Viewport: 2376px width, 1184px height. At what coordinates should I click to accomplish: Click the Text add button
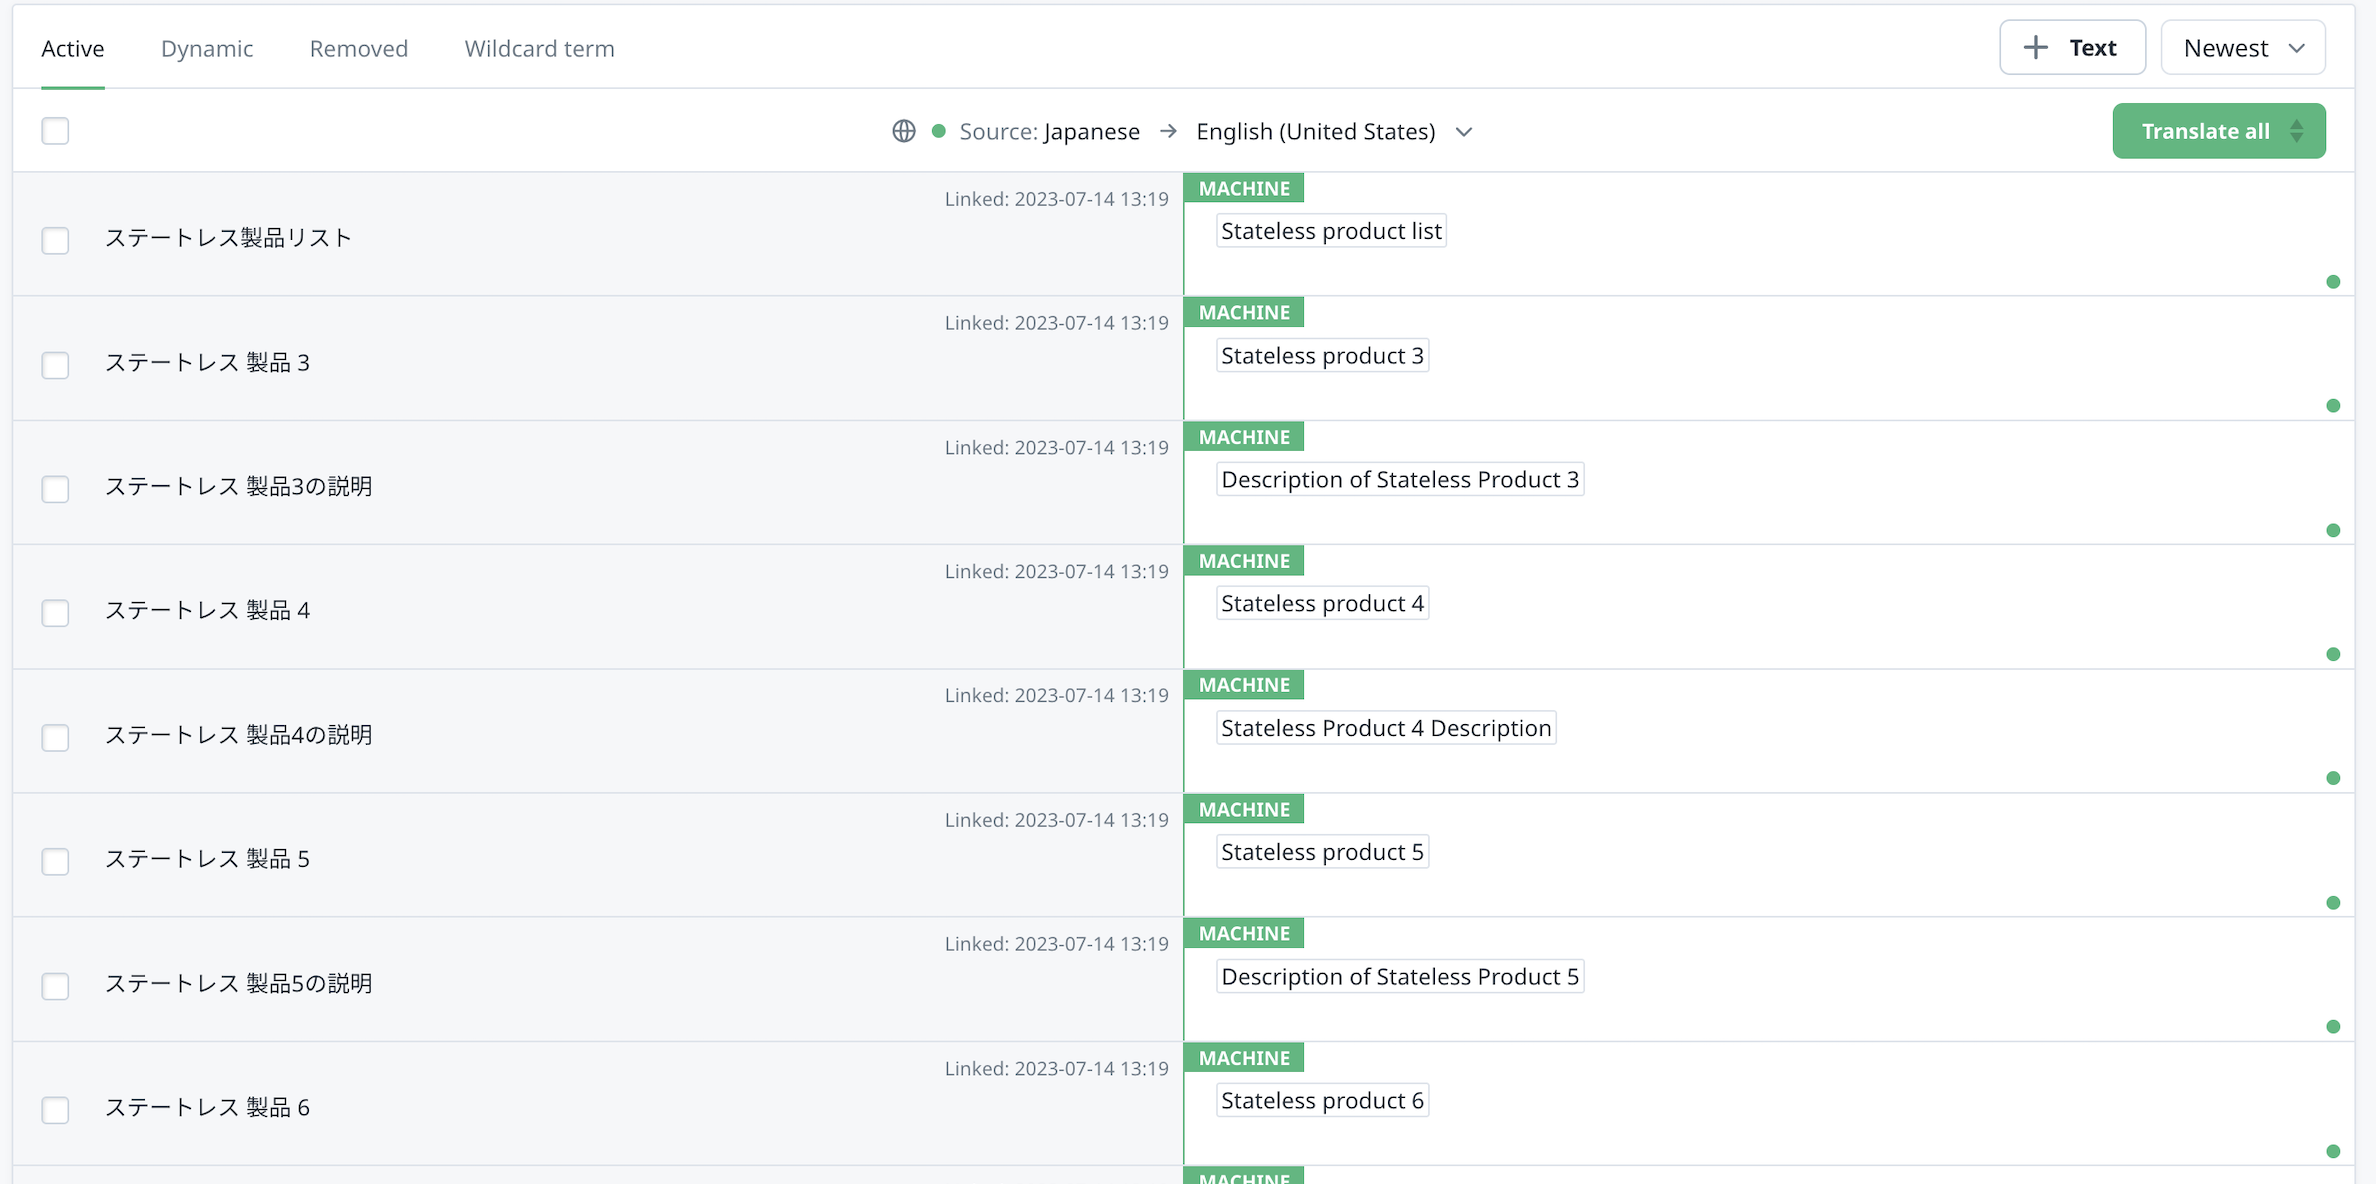2072,47
